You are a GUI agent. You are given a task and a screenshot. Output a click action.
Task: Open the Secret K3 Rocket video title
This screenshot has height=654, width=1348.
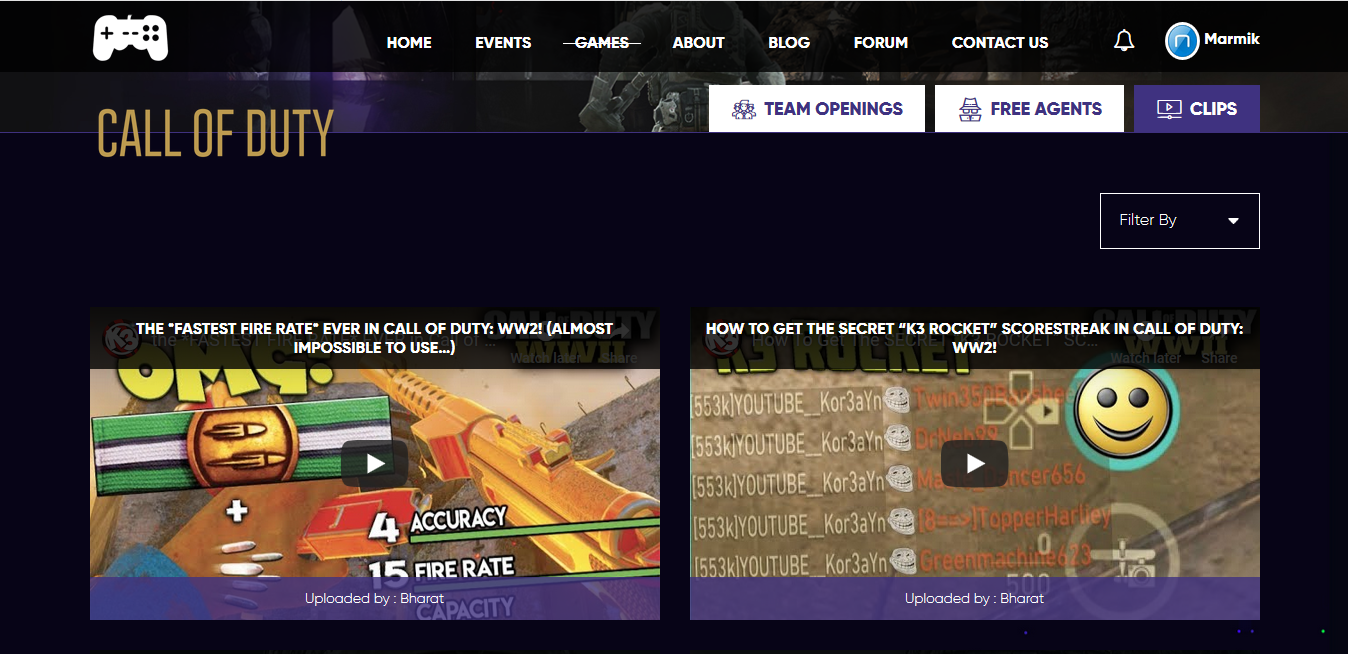pyautogui.click(x=974, y=337)
